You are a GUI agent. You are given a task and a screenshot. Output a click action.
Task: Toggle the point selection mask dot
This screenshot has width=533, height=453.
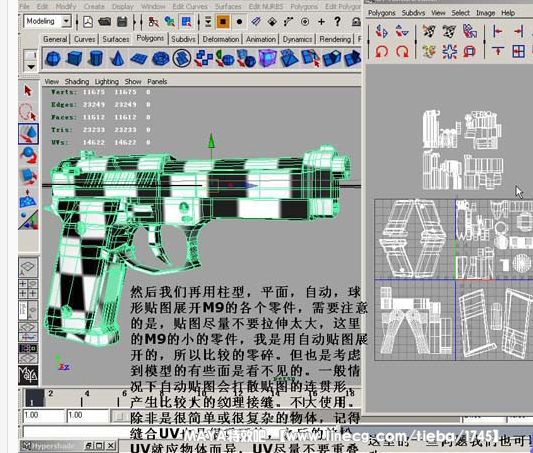pyautogui.click(x=240, y=22)
